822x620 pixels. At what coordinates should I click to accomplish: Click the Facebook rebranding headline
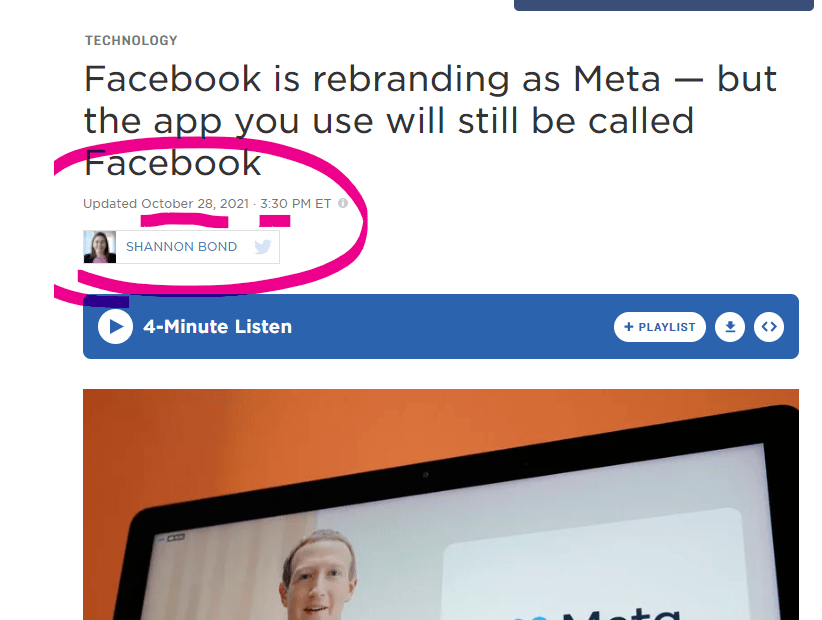tap(430, 121)
